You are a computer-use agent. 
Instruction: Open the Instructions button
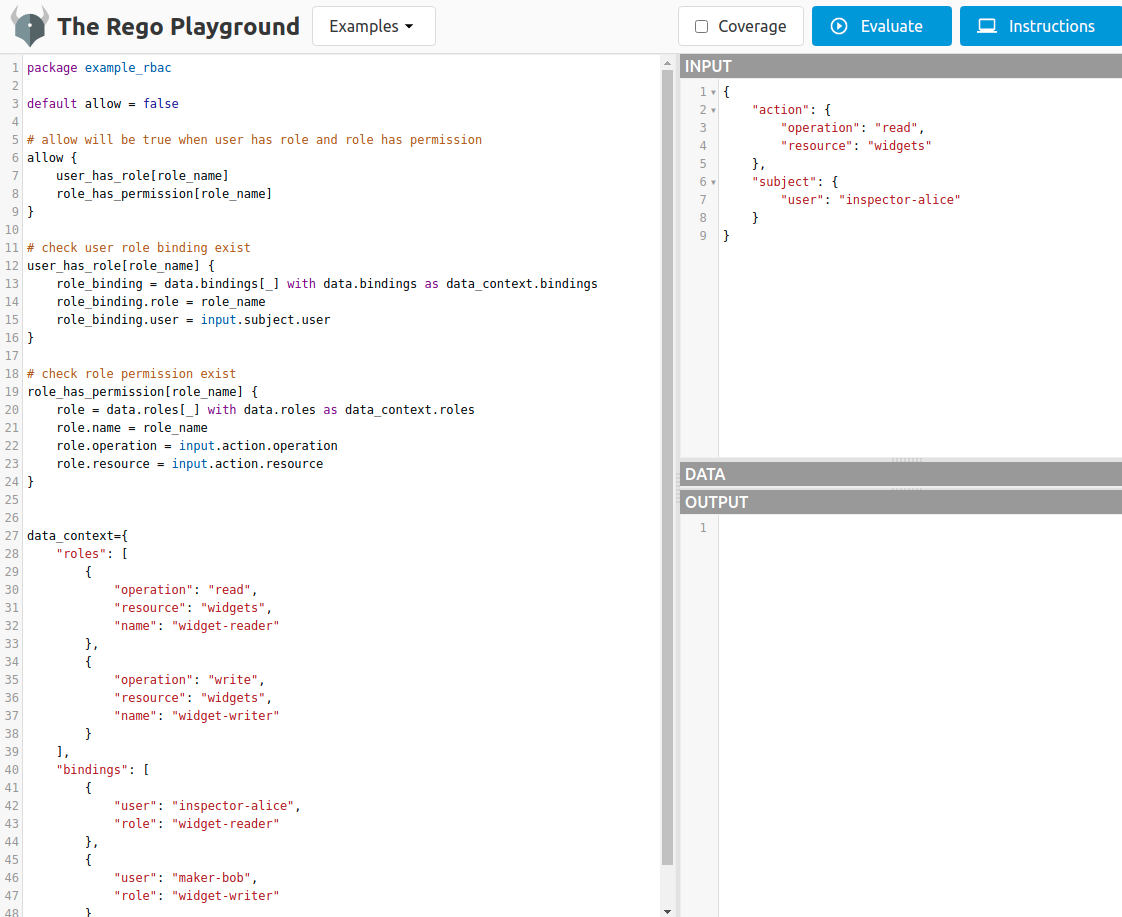coord(1040,26)
